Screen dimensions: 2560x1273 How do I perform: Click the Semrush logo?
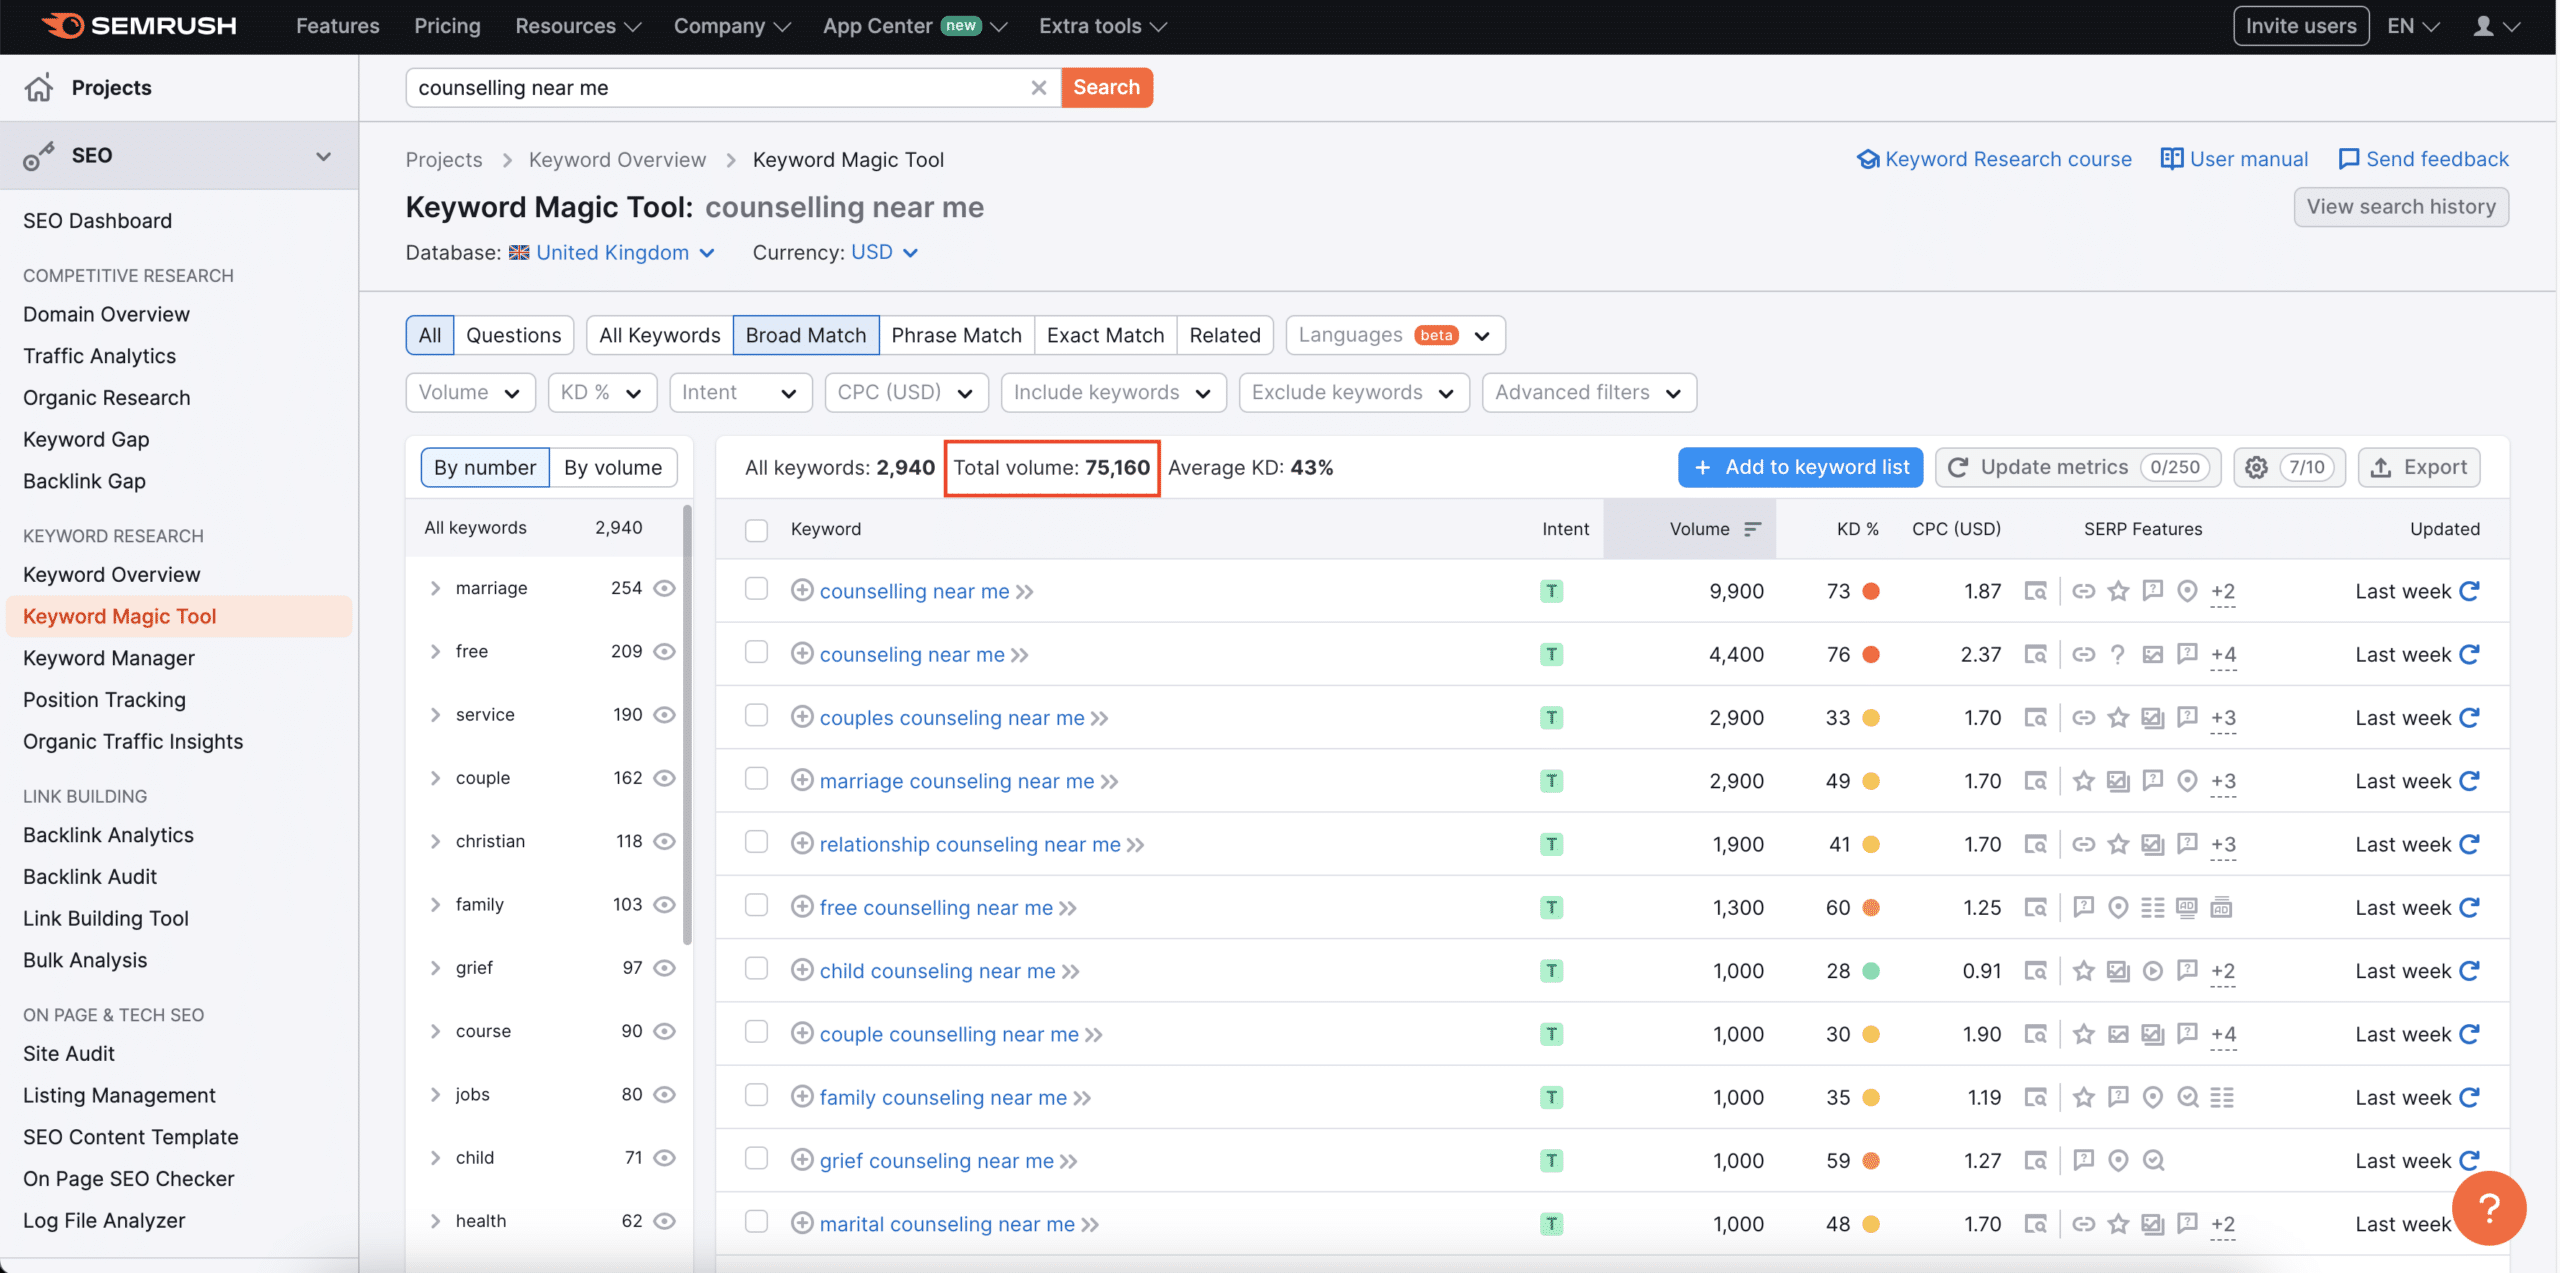click(139, 26)
